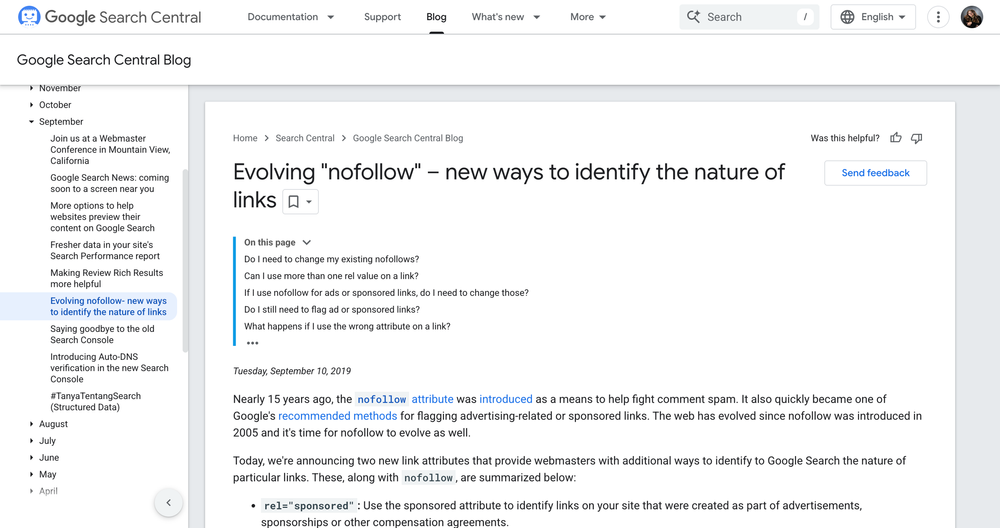Screen dimensions: 1000x528
Task: Open the three-dot options menu
Action: (x=938, y=17)
